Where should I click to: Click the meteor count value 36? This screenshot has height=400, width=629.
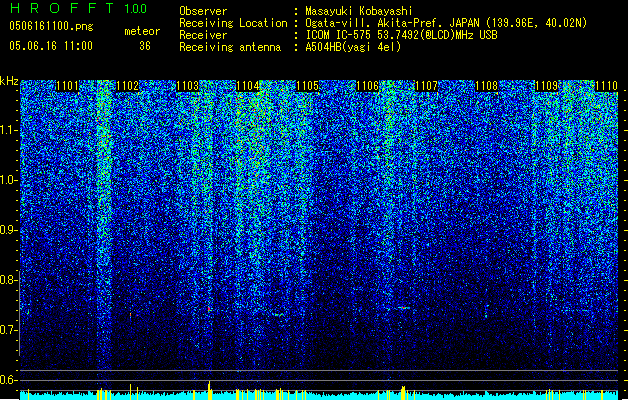click(x=145, y=46)
